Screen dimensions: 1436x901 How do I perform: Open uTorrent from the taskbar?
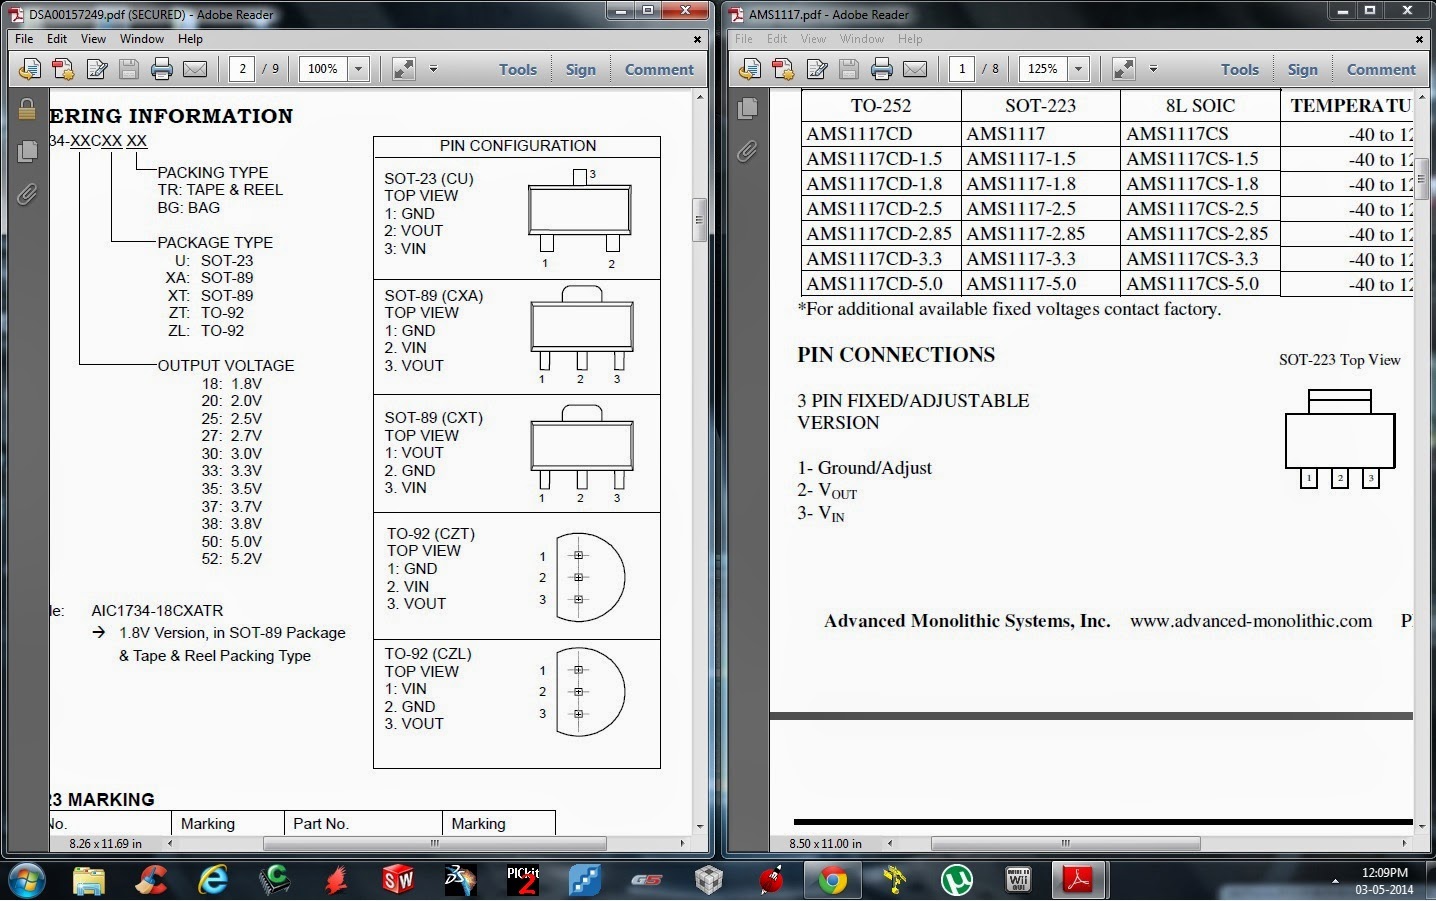tap(957, 880)
